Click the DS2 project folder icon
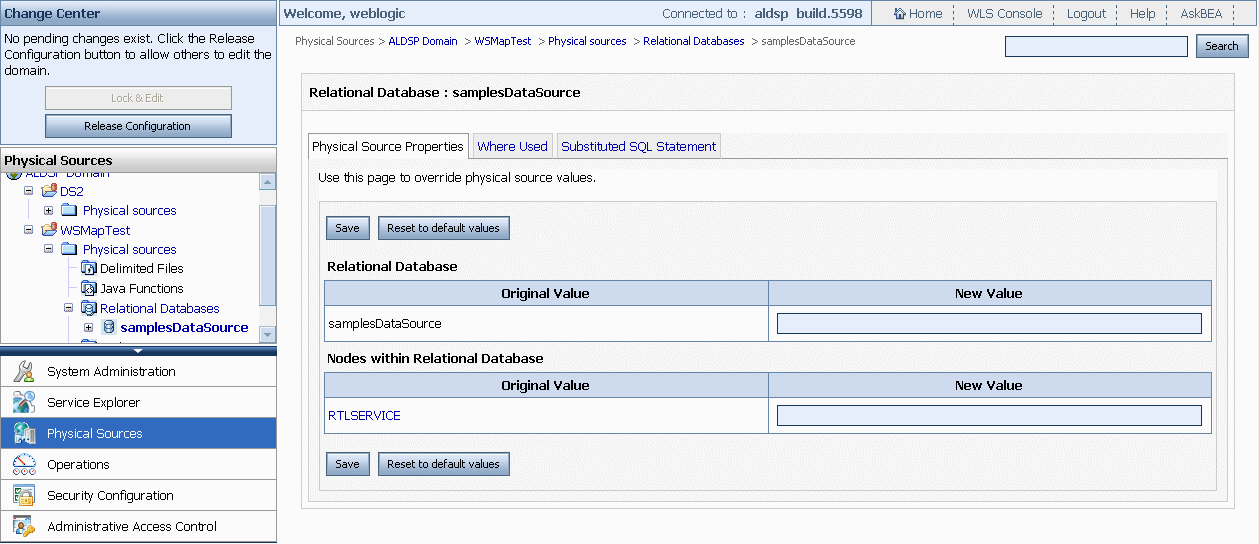The height and width of the screenshot is (544, 1259). (x=49, y=191)
